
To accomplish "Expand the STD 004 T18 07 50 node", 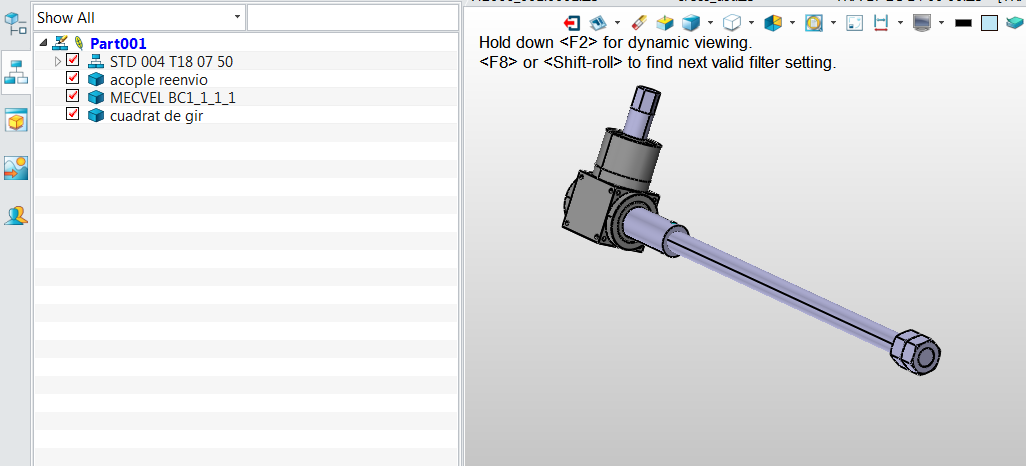I will click(x=58, y=62).
